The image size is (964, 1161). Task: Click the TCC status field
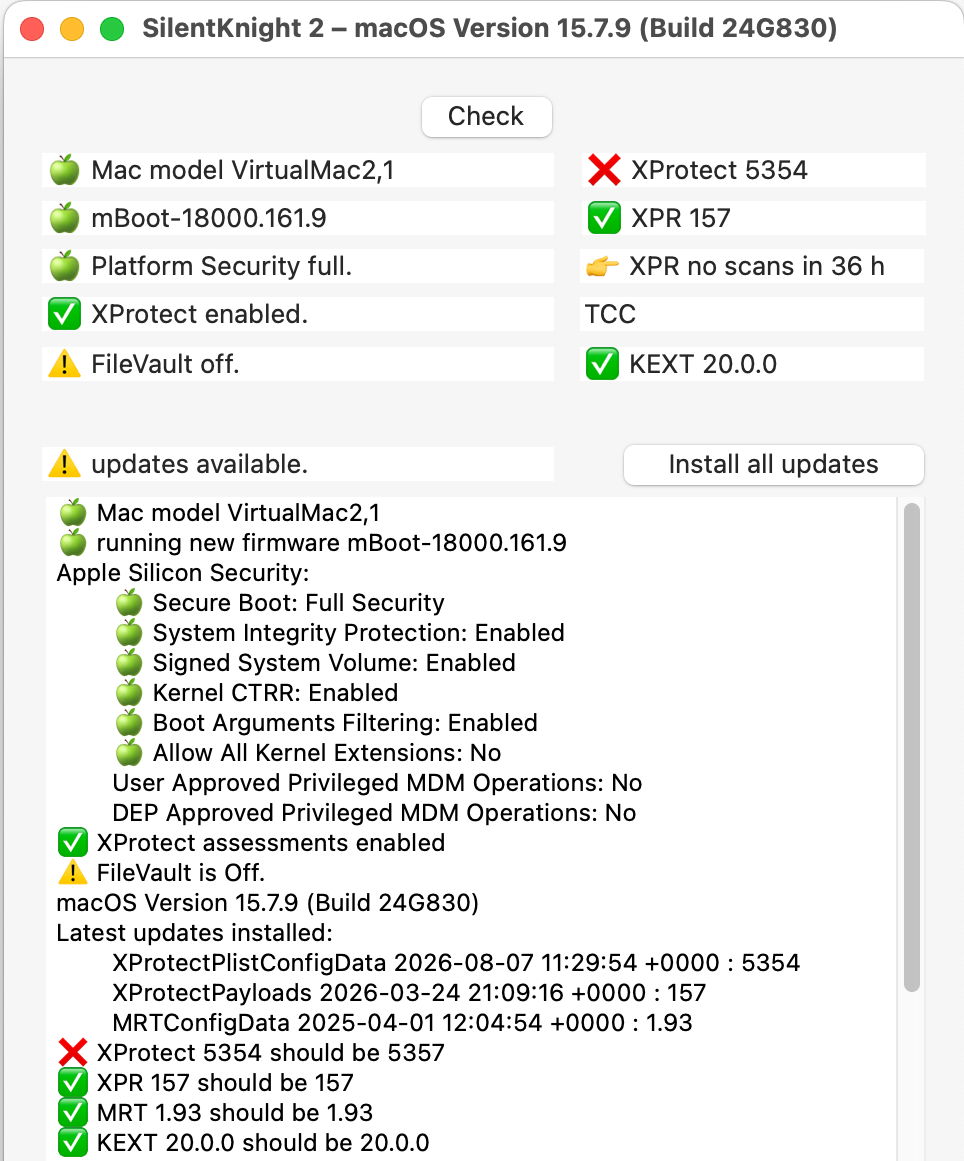pos(752,314)
